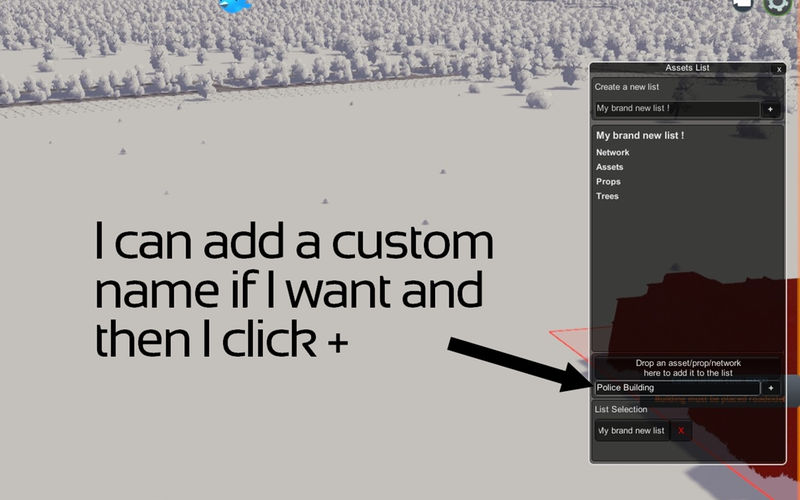Expand the Network category
The height and width of the screenshot is (500, 800).
[612, 152]
